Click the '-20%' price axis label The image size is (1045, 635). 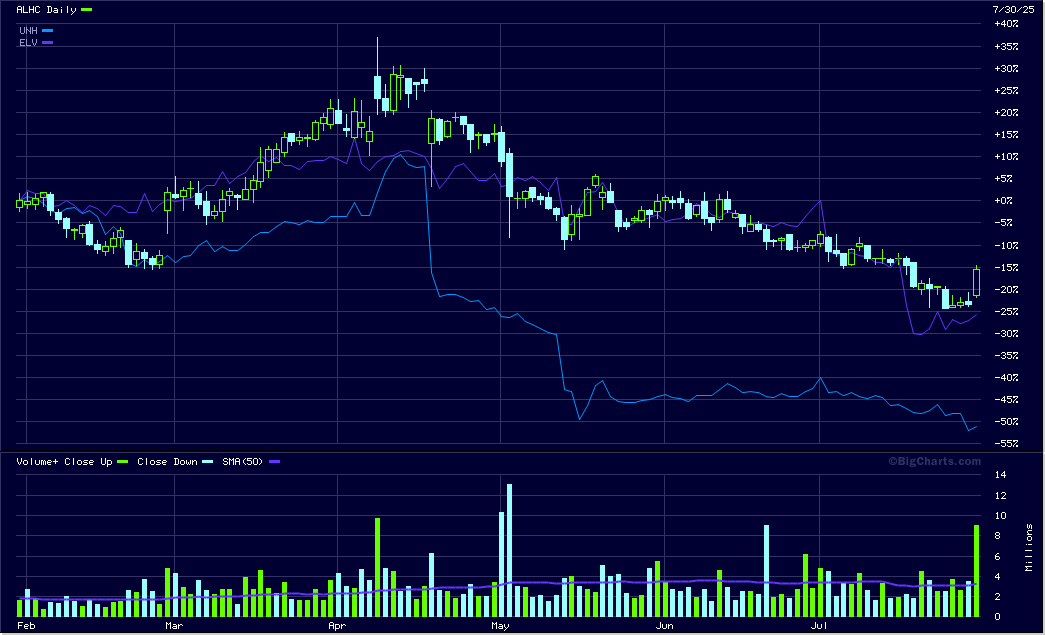(x=1006, y=289)
